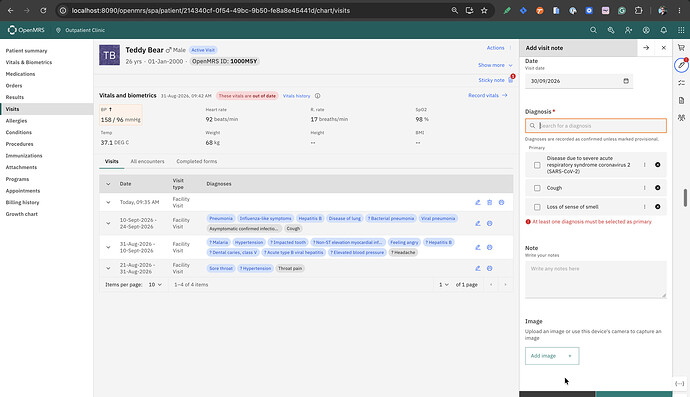Expand the Today 09:35 AM visit row
The width and height of the screenshot is (690, 397).
(108, 202)
